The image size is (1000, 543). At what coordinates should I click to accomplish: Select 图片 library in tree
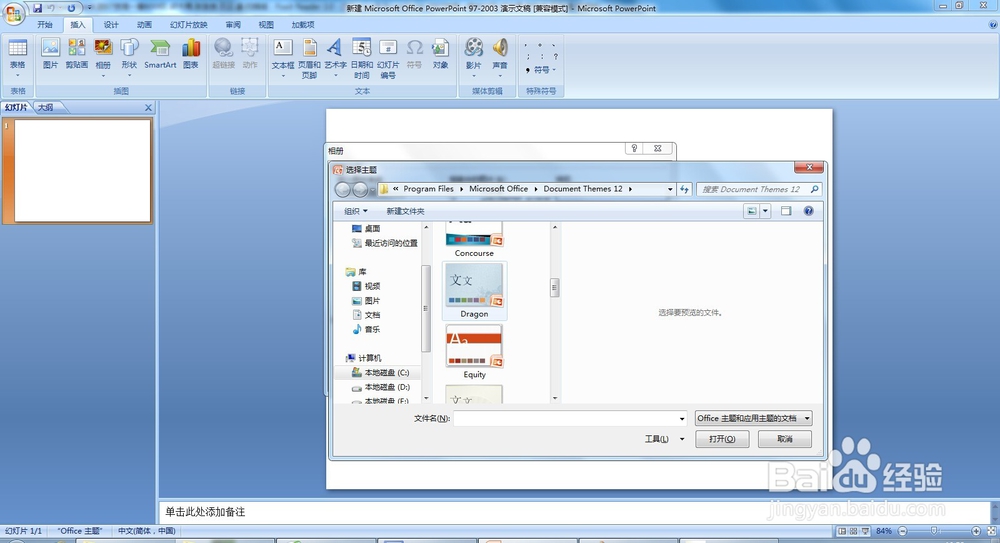[x=366, y=301]
